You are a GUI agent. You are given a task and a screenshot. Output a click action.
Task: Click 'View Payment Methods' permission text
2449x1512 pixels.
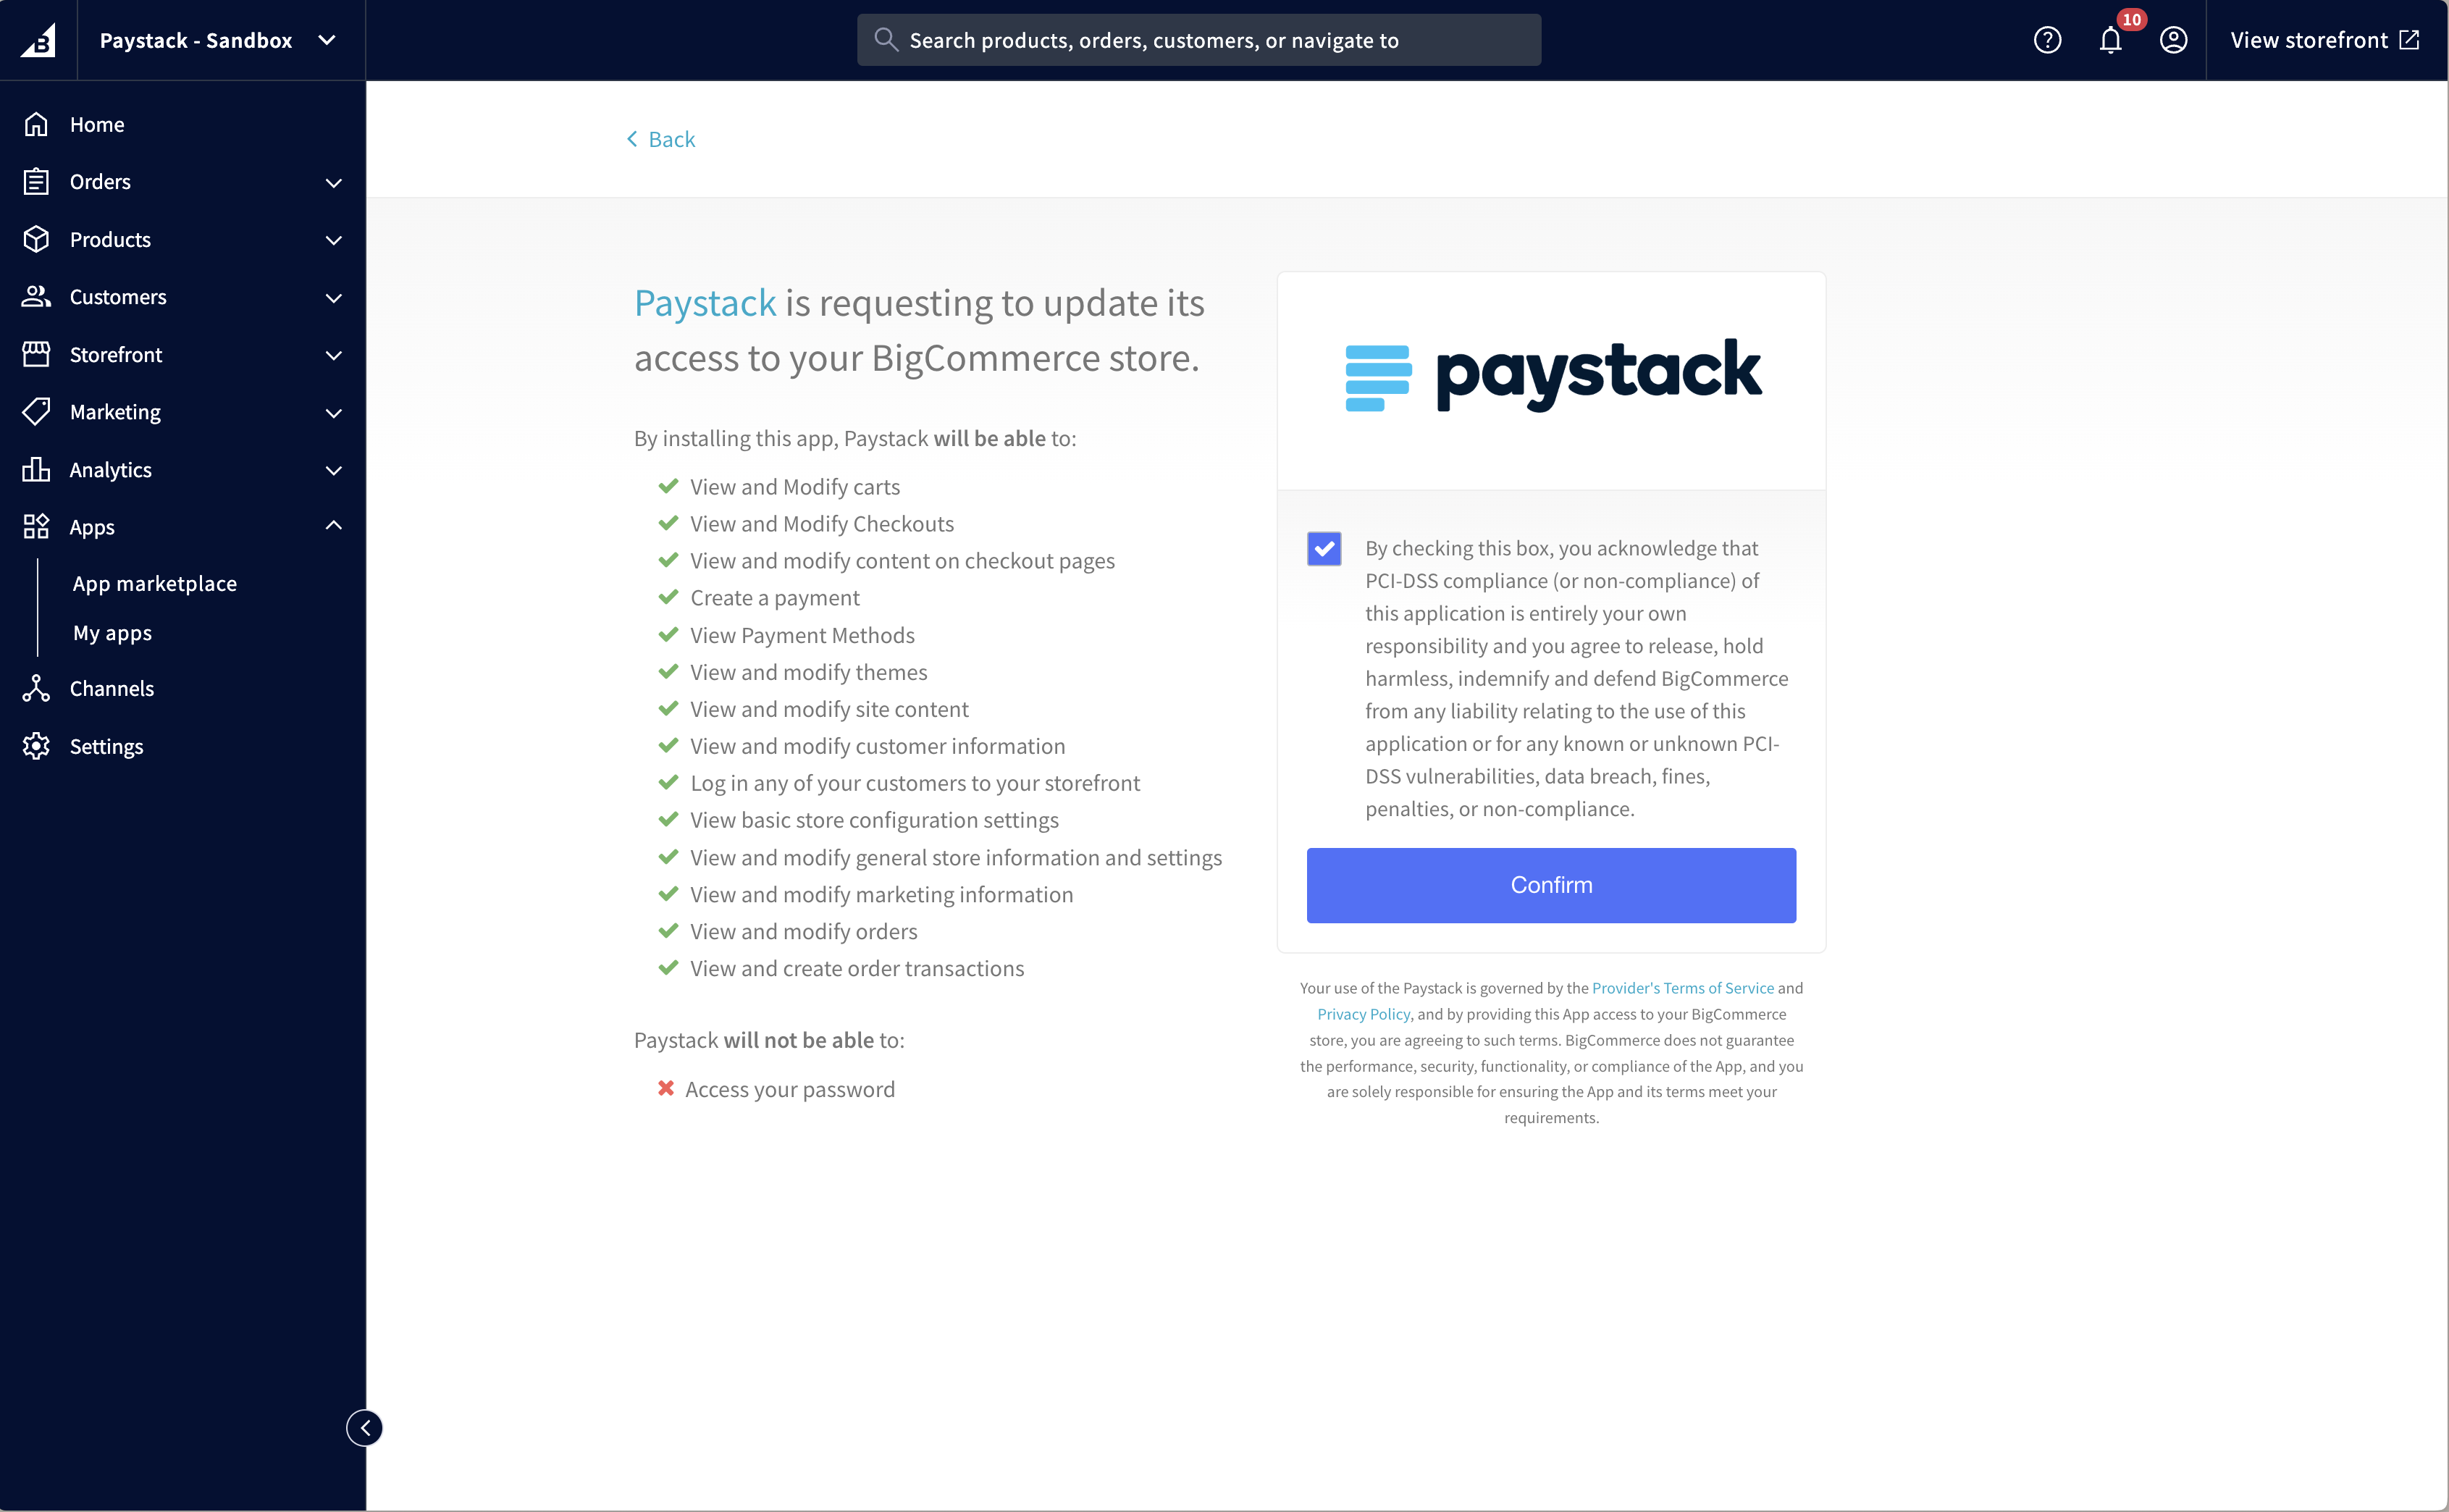coord(802,635)
